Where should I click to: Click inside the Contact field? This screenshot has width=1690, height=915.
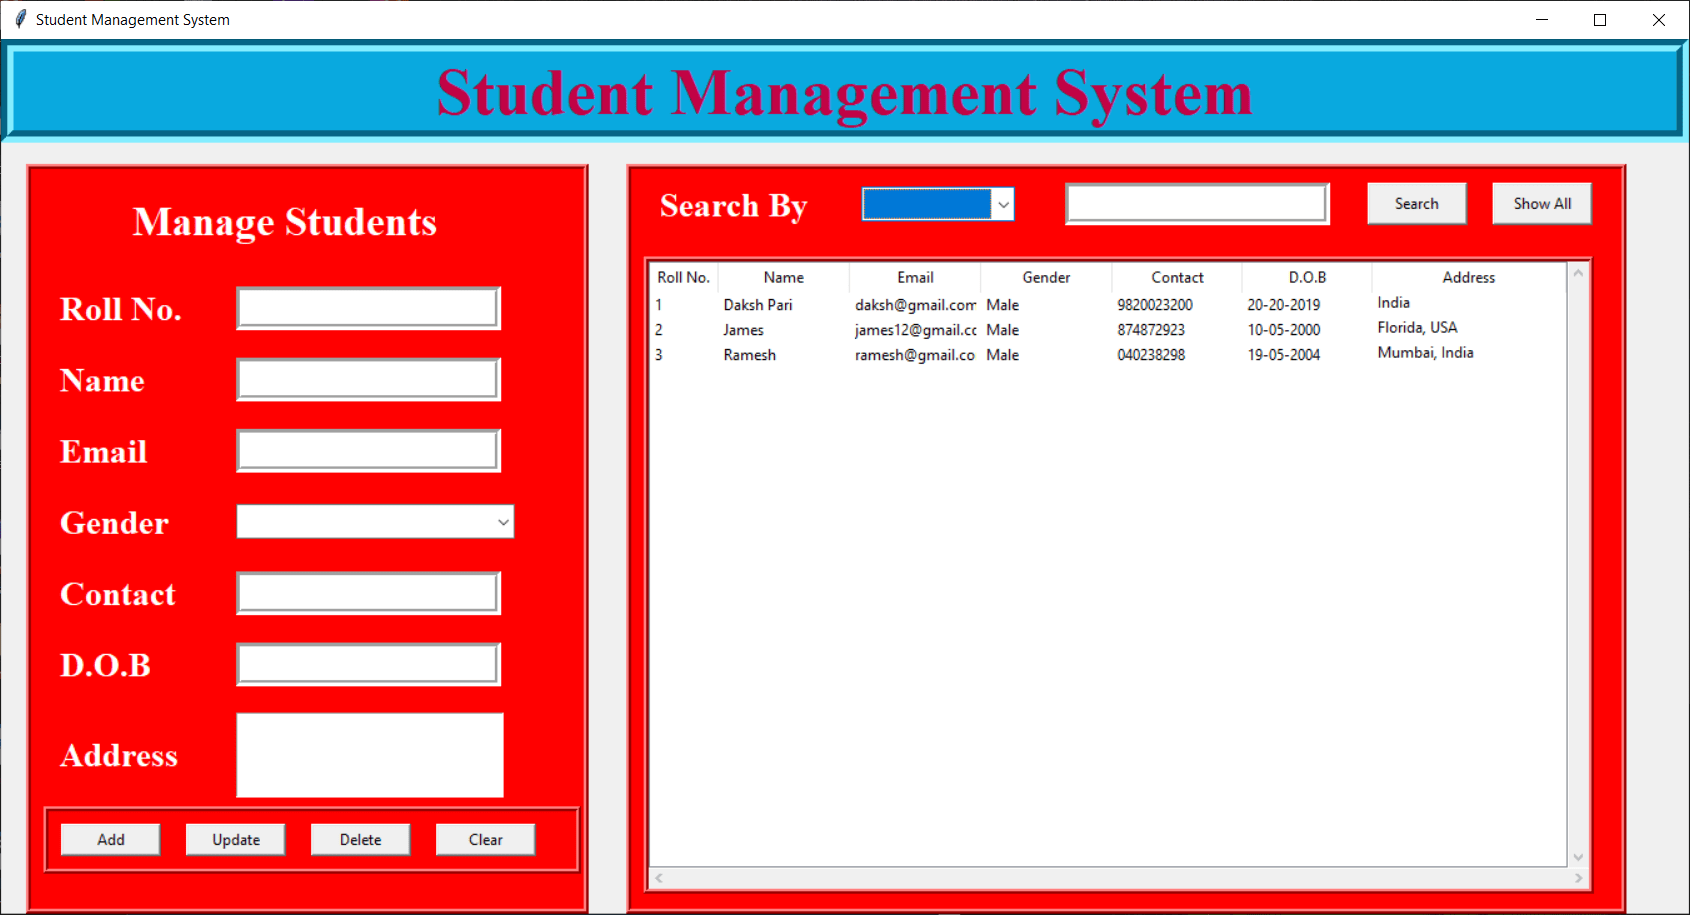click(367, 592)
